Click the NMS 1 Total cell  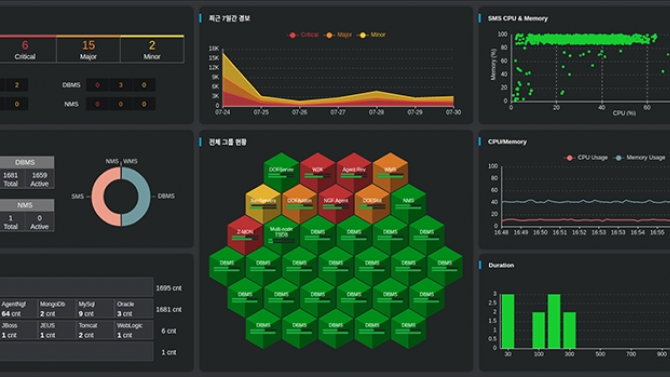pos(11,222)
